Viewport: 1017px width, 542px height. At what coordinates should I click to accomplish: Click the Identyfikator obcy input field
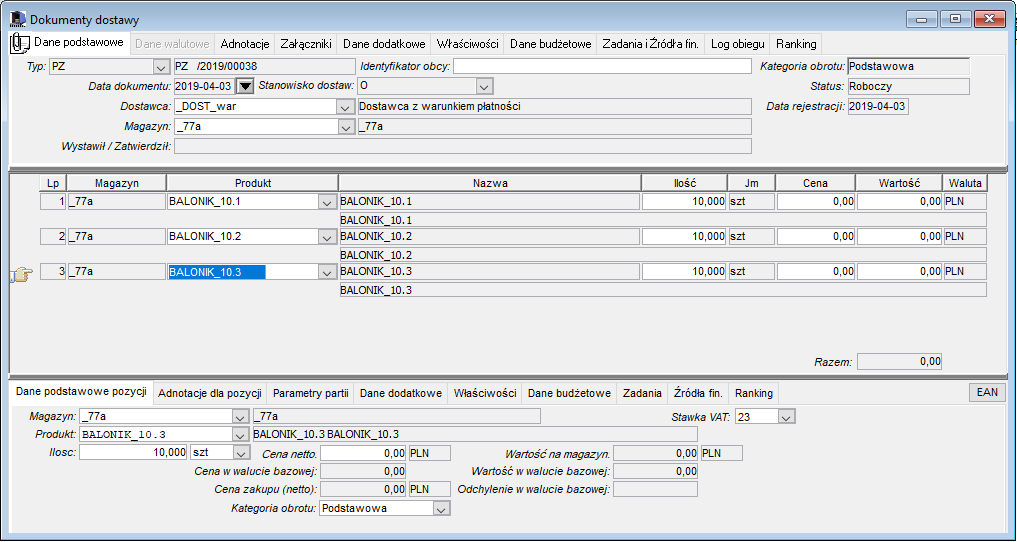[x=601, y=66]
